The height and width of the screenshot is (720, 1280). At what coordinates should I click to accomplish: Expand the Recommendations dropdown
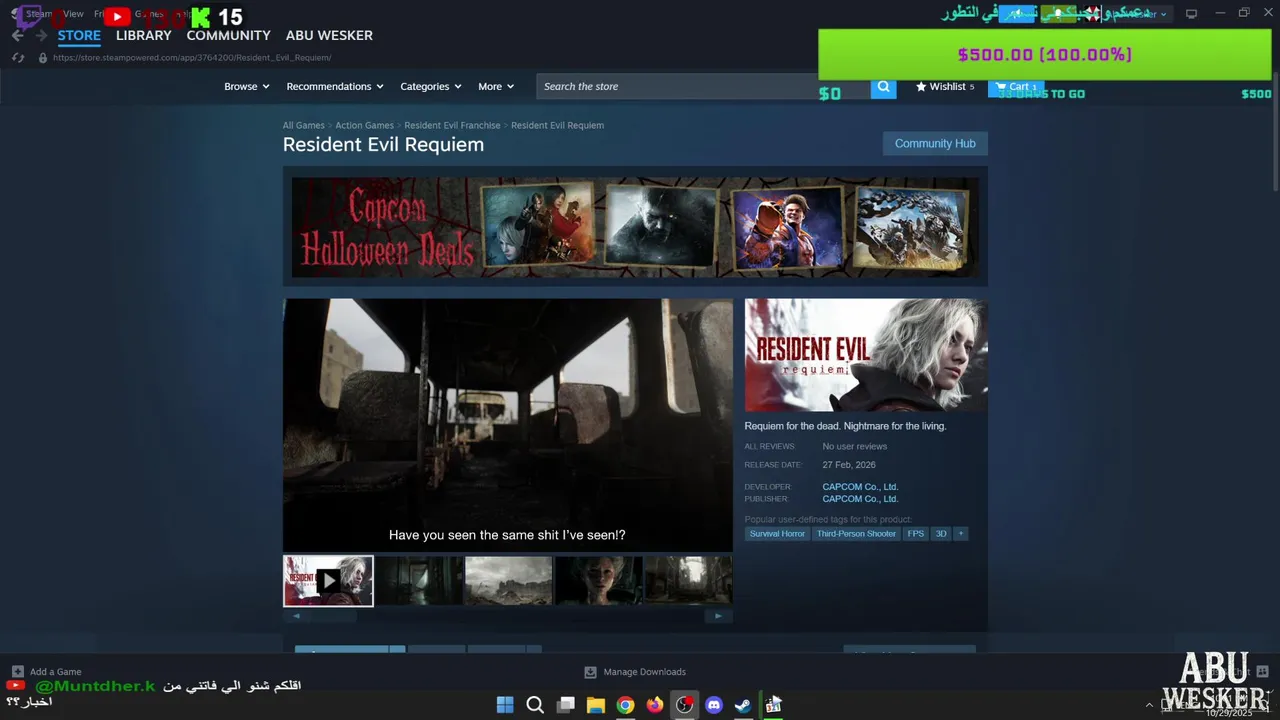coord(335,87)
